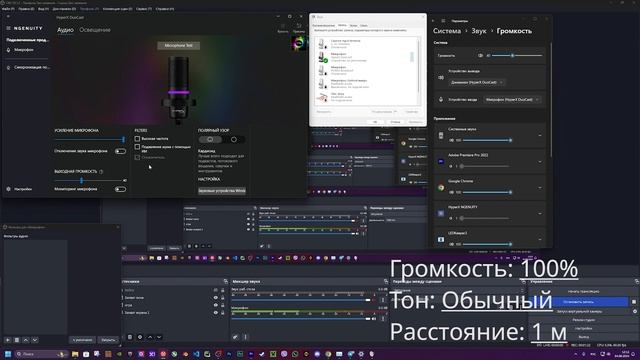
Task: Open OBS Коллекция сцен menu
Action: point(118,9)
